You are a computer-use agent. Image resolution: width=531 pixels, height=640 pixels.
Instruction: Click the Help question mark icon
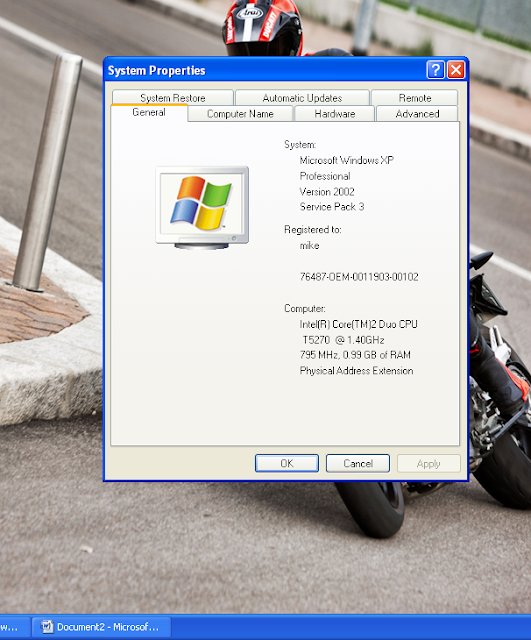point(435,70)
